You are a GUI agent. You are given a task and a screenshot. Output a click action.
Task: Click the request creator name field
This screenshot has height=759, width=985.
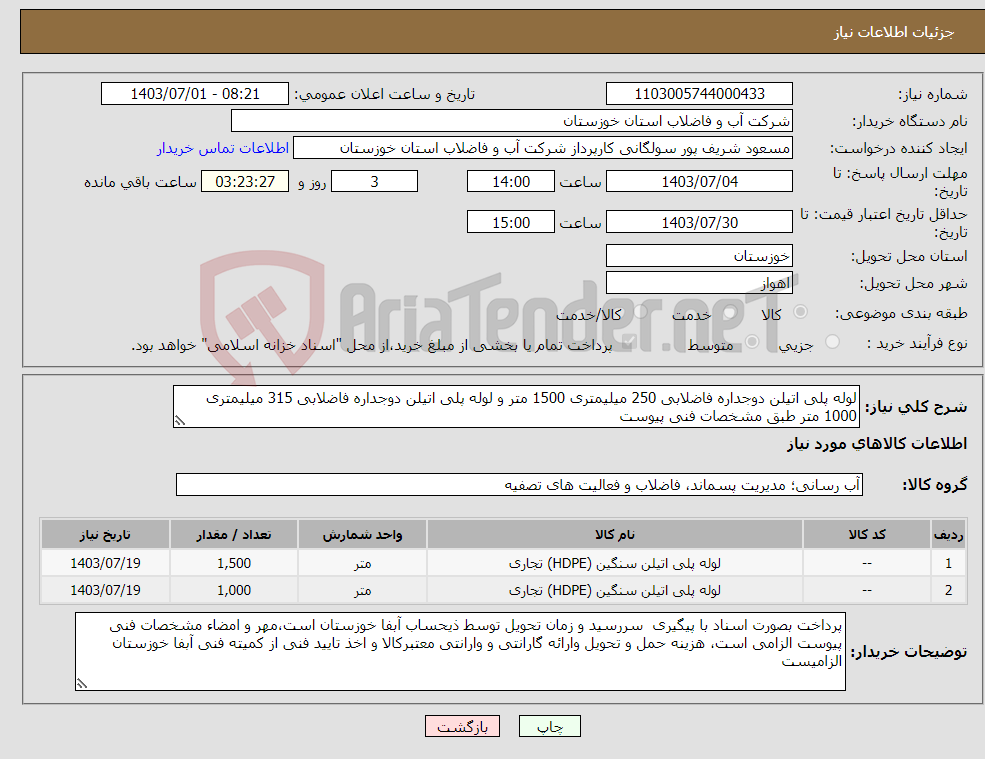(543, 148)
